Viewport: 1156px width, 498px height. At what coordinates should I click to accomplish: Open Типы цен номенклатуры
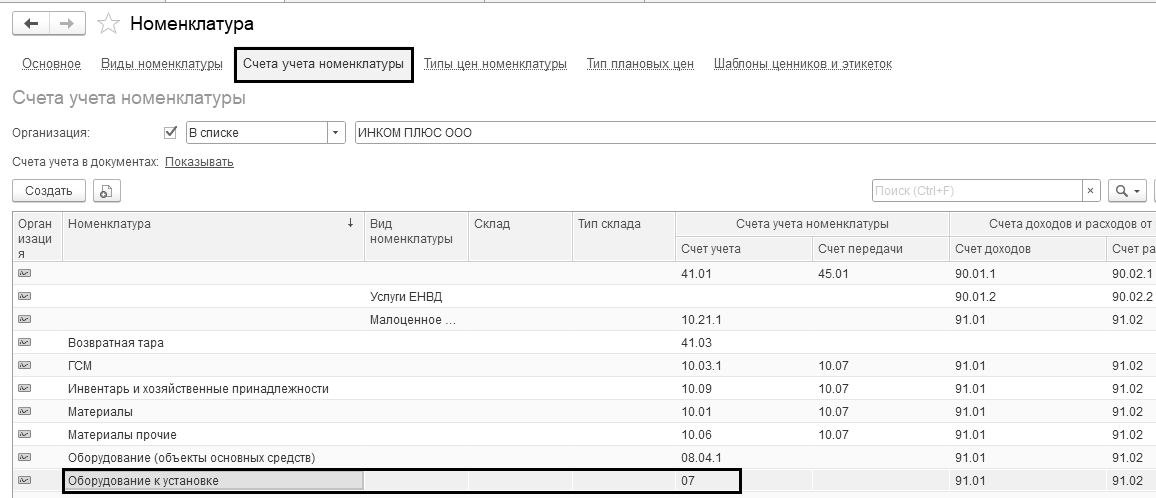click(495, 63)
